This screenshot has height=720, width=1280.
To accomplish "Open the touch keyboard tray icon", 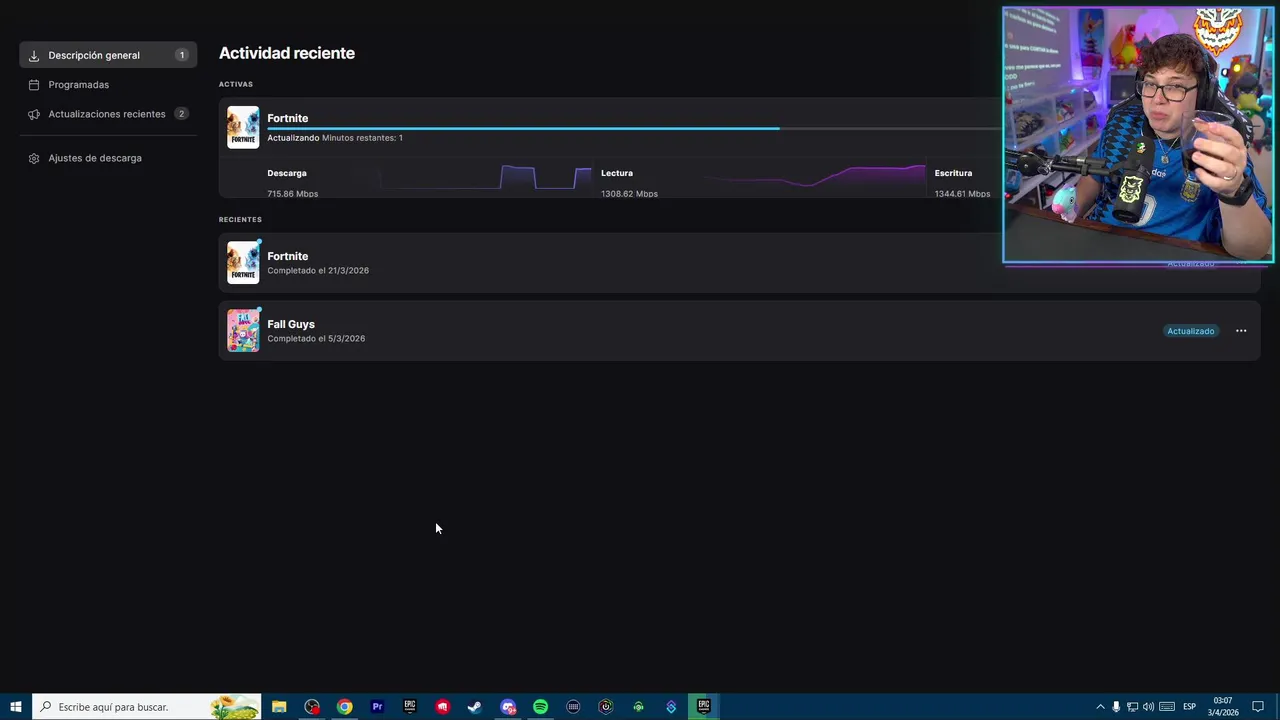I will tap(1167, 707).
